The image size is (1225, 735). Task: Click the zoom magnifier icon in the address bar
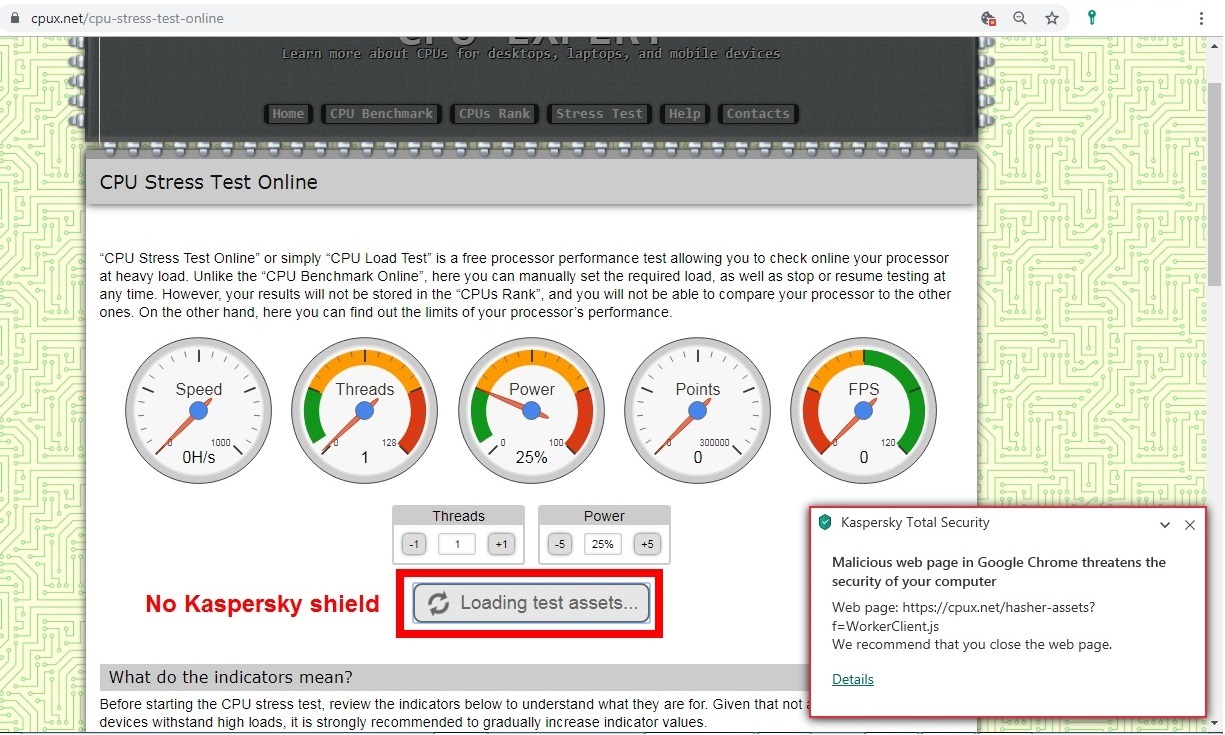(x=1020, y=18)
